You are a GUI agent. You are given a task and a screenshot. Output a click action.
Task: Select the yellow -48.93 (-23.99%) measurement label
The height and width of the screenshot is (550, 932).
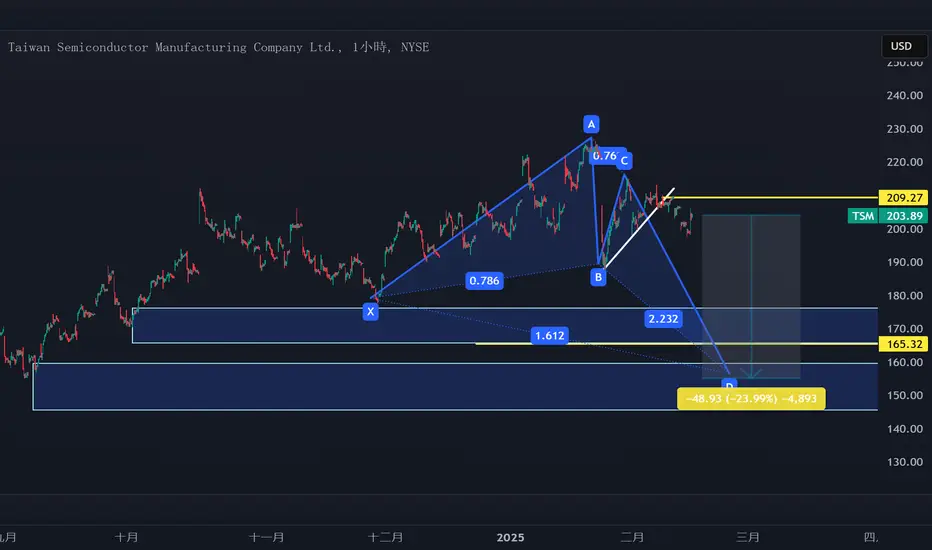[x=751, y=398]
